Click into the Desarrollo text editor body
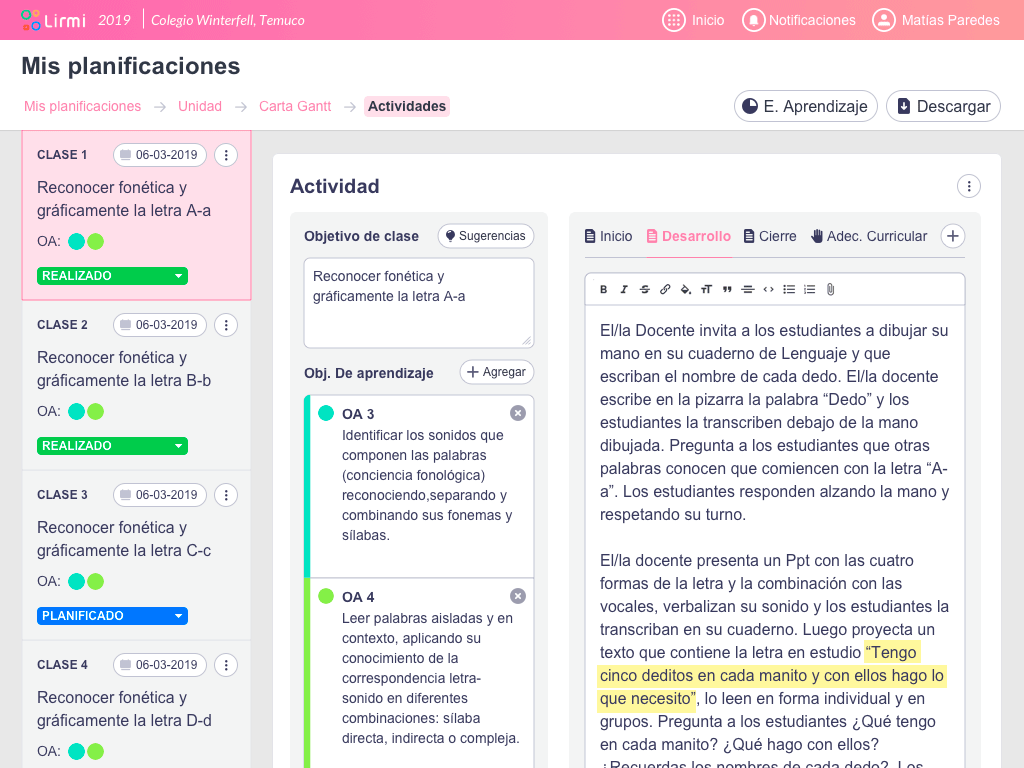 coord(775,536)
